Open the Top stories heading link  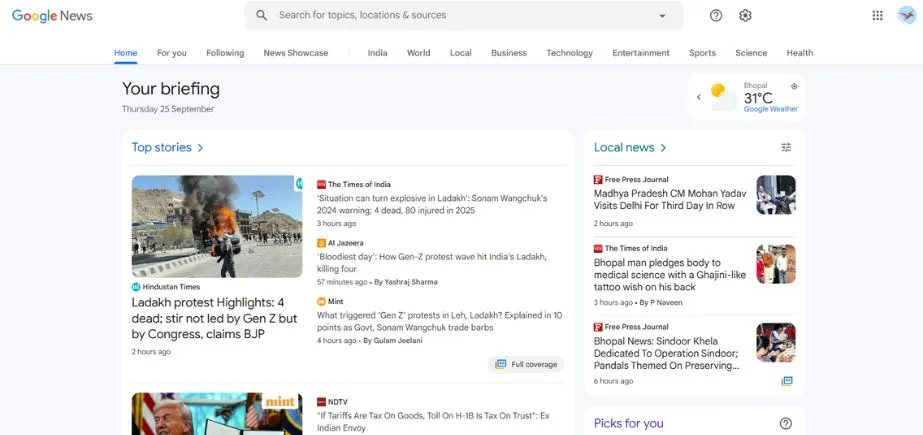coord(161,147)
